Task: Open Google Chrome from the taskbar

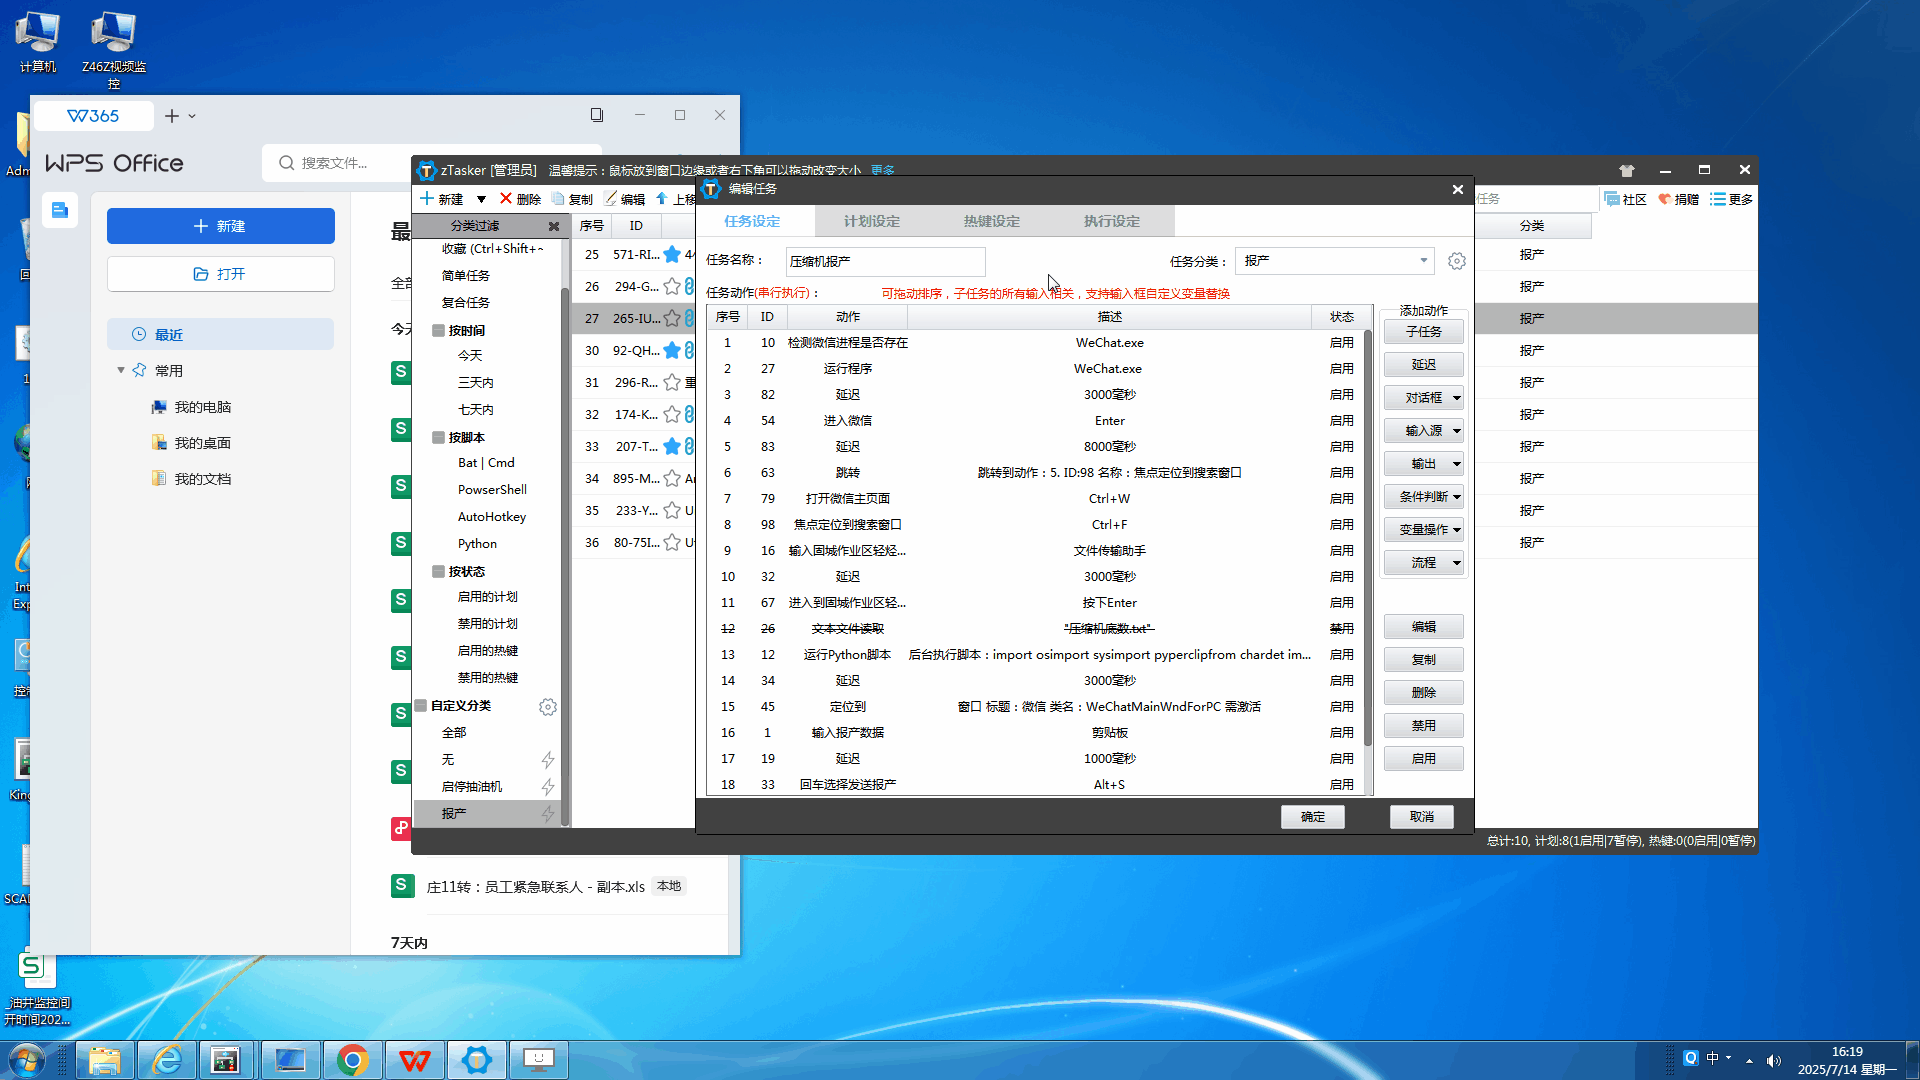Action: [x=353, y=1060]
